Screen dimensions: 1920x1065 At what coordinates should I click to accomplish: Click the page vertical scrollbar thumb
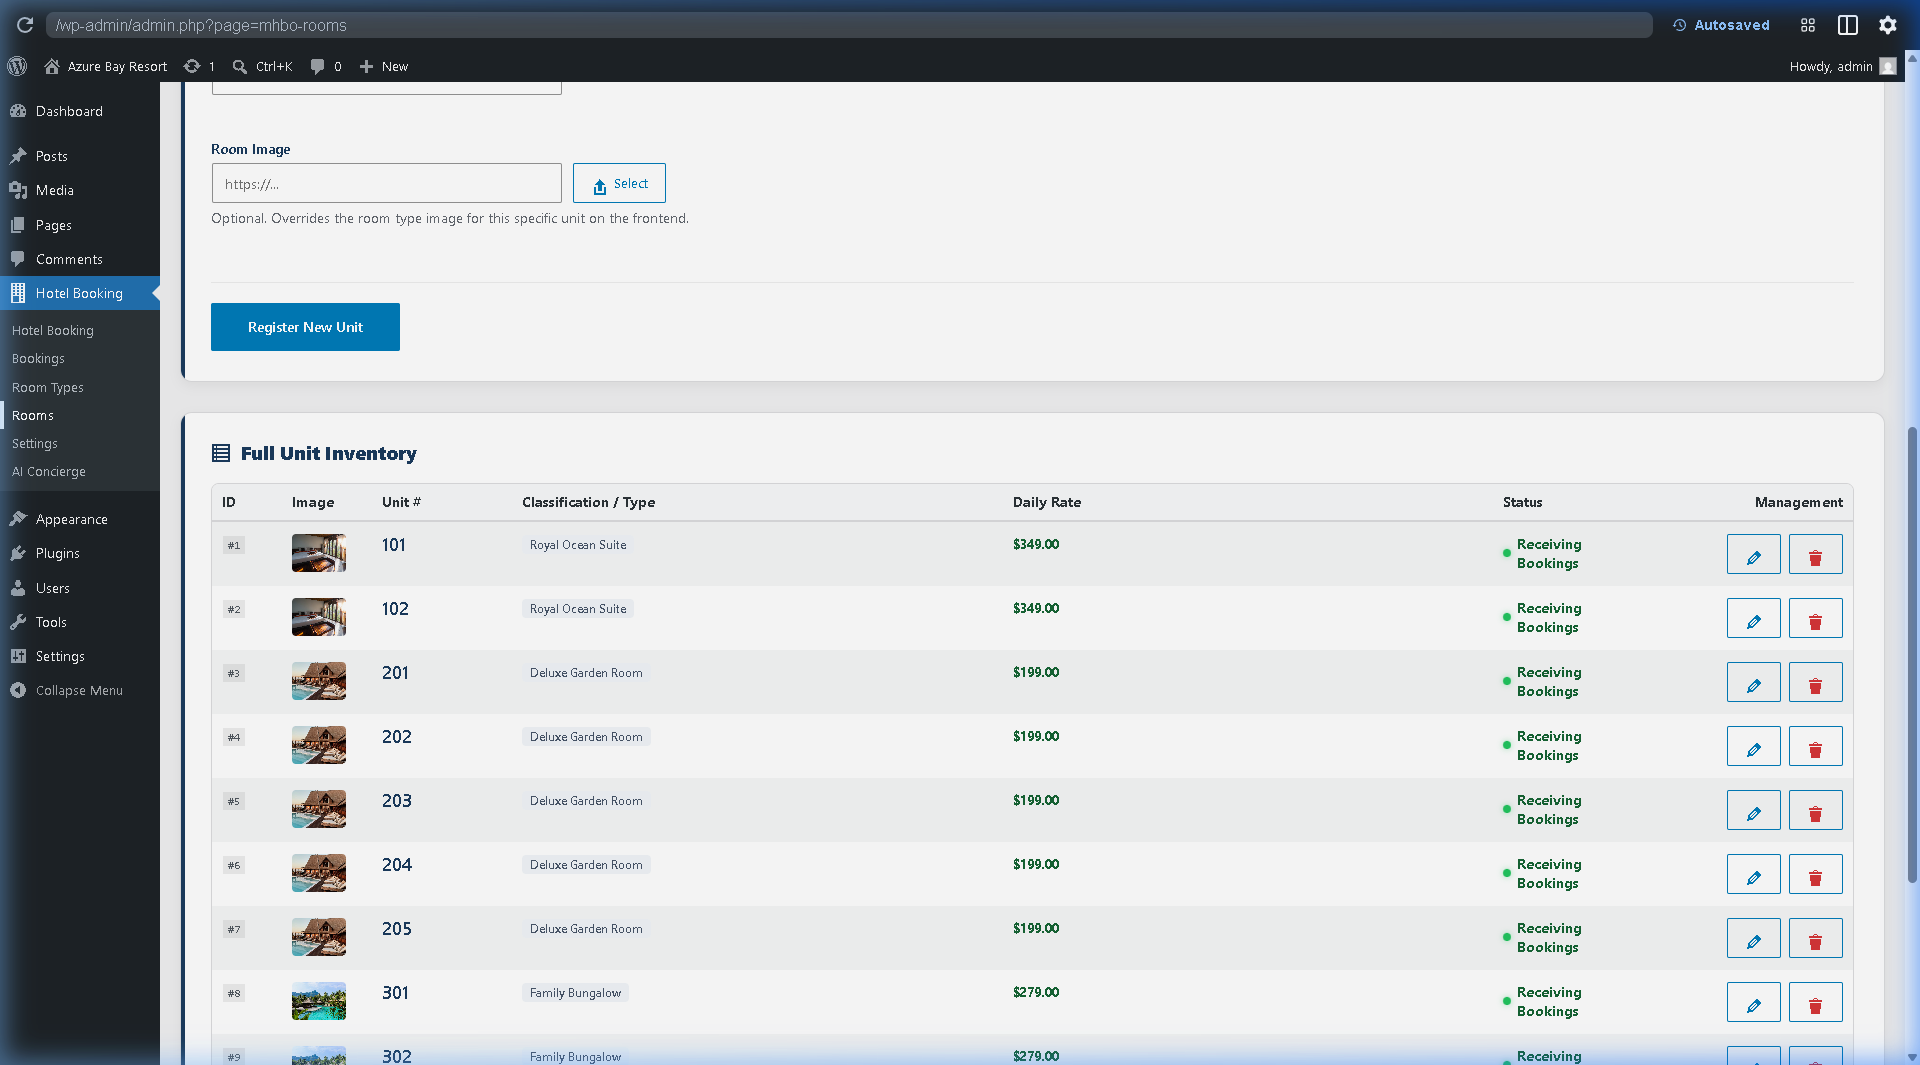pyautogui.click(x=1912, y=655)
